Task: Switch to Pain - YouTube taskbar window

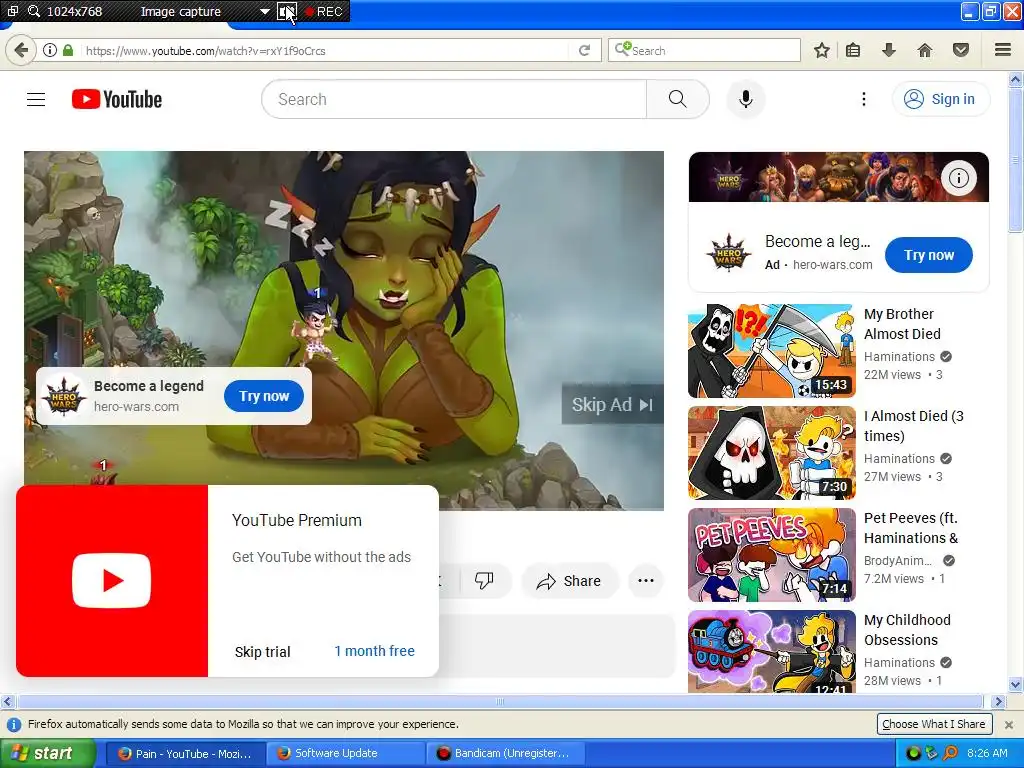Action: pyautogui.click(x=185, y=753)
